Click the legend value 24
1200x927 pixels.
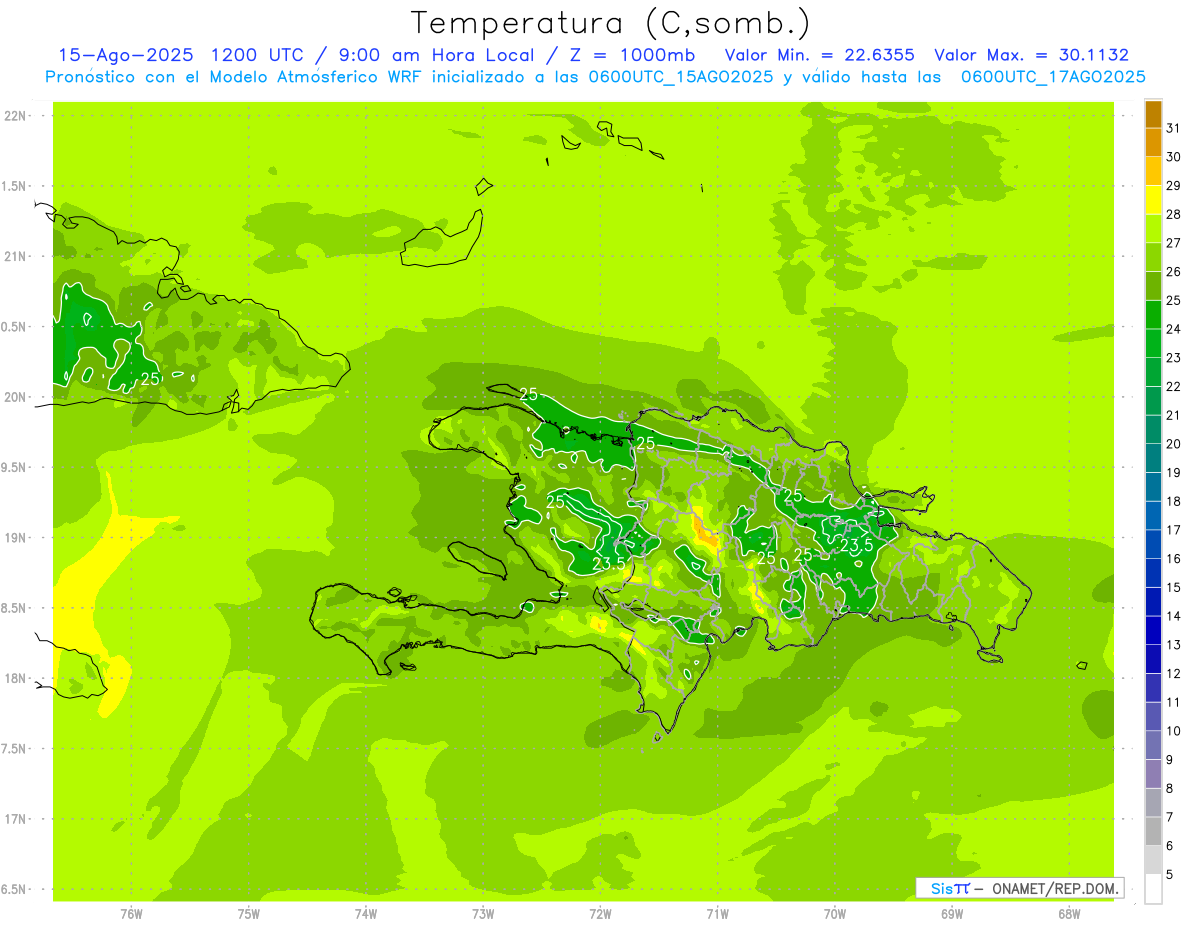click(x=1174, y=329)
